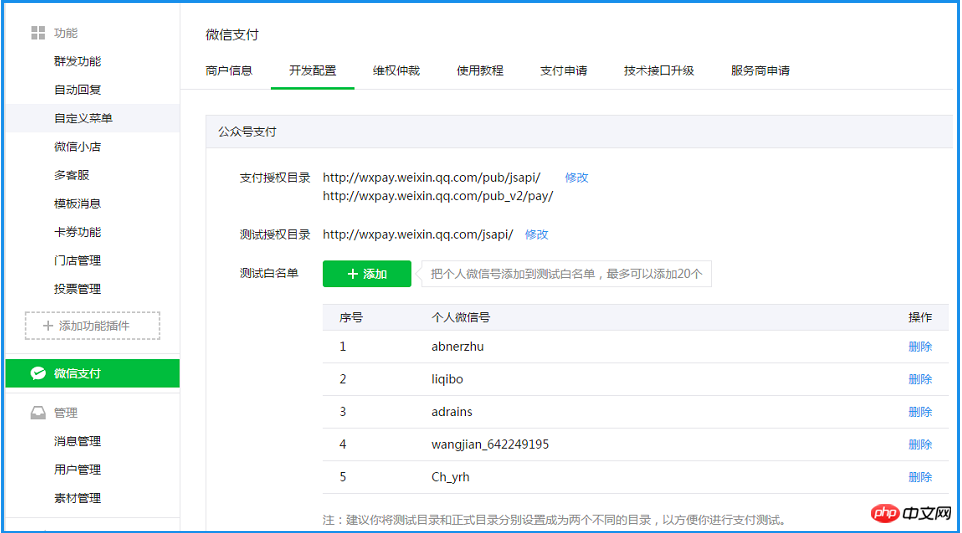This screenshot has width=962, height=533.
Task: Open 模板消息 in the sidebar
Action: [77, 204]
